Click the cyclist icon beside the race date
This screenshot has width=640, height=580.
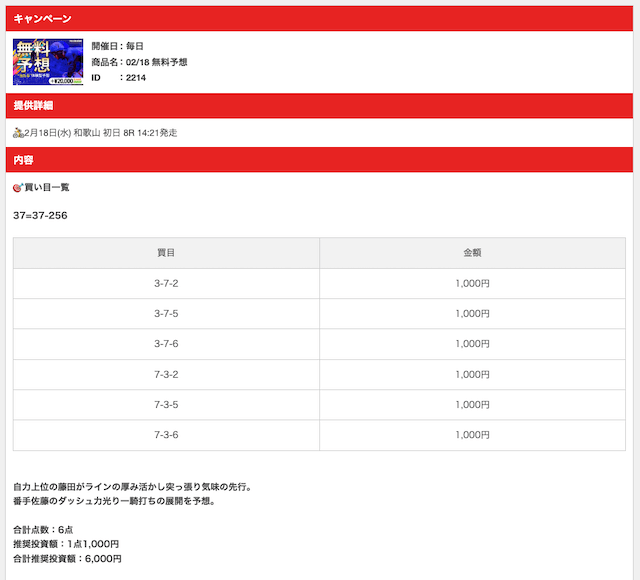click(18, 132)
